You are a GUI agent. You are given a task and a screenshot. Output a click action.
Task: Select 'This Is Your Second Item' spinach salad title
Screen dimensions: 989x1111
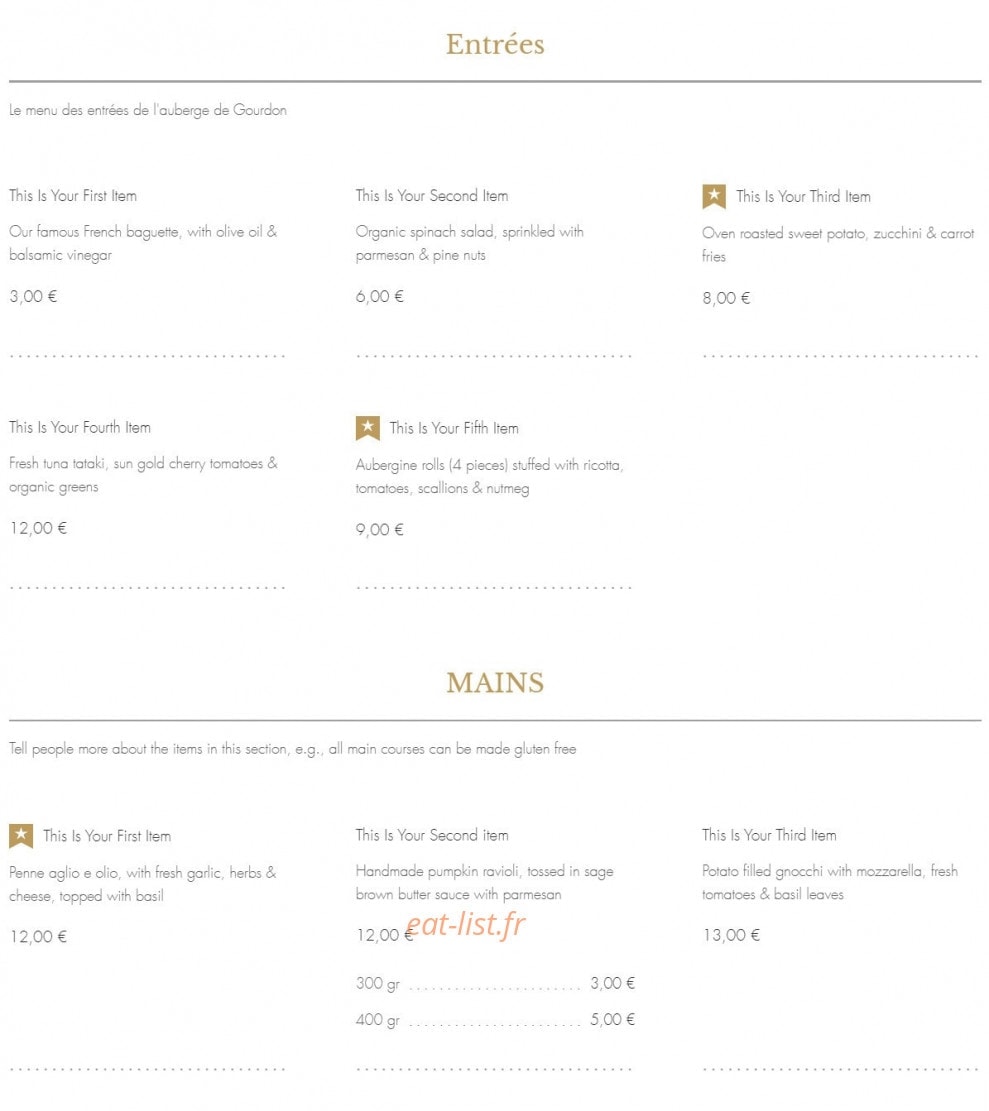[x=432, y=196]
